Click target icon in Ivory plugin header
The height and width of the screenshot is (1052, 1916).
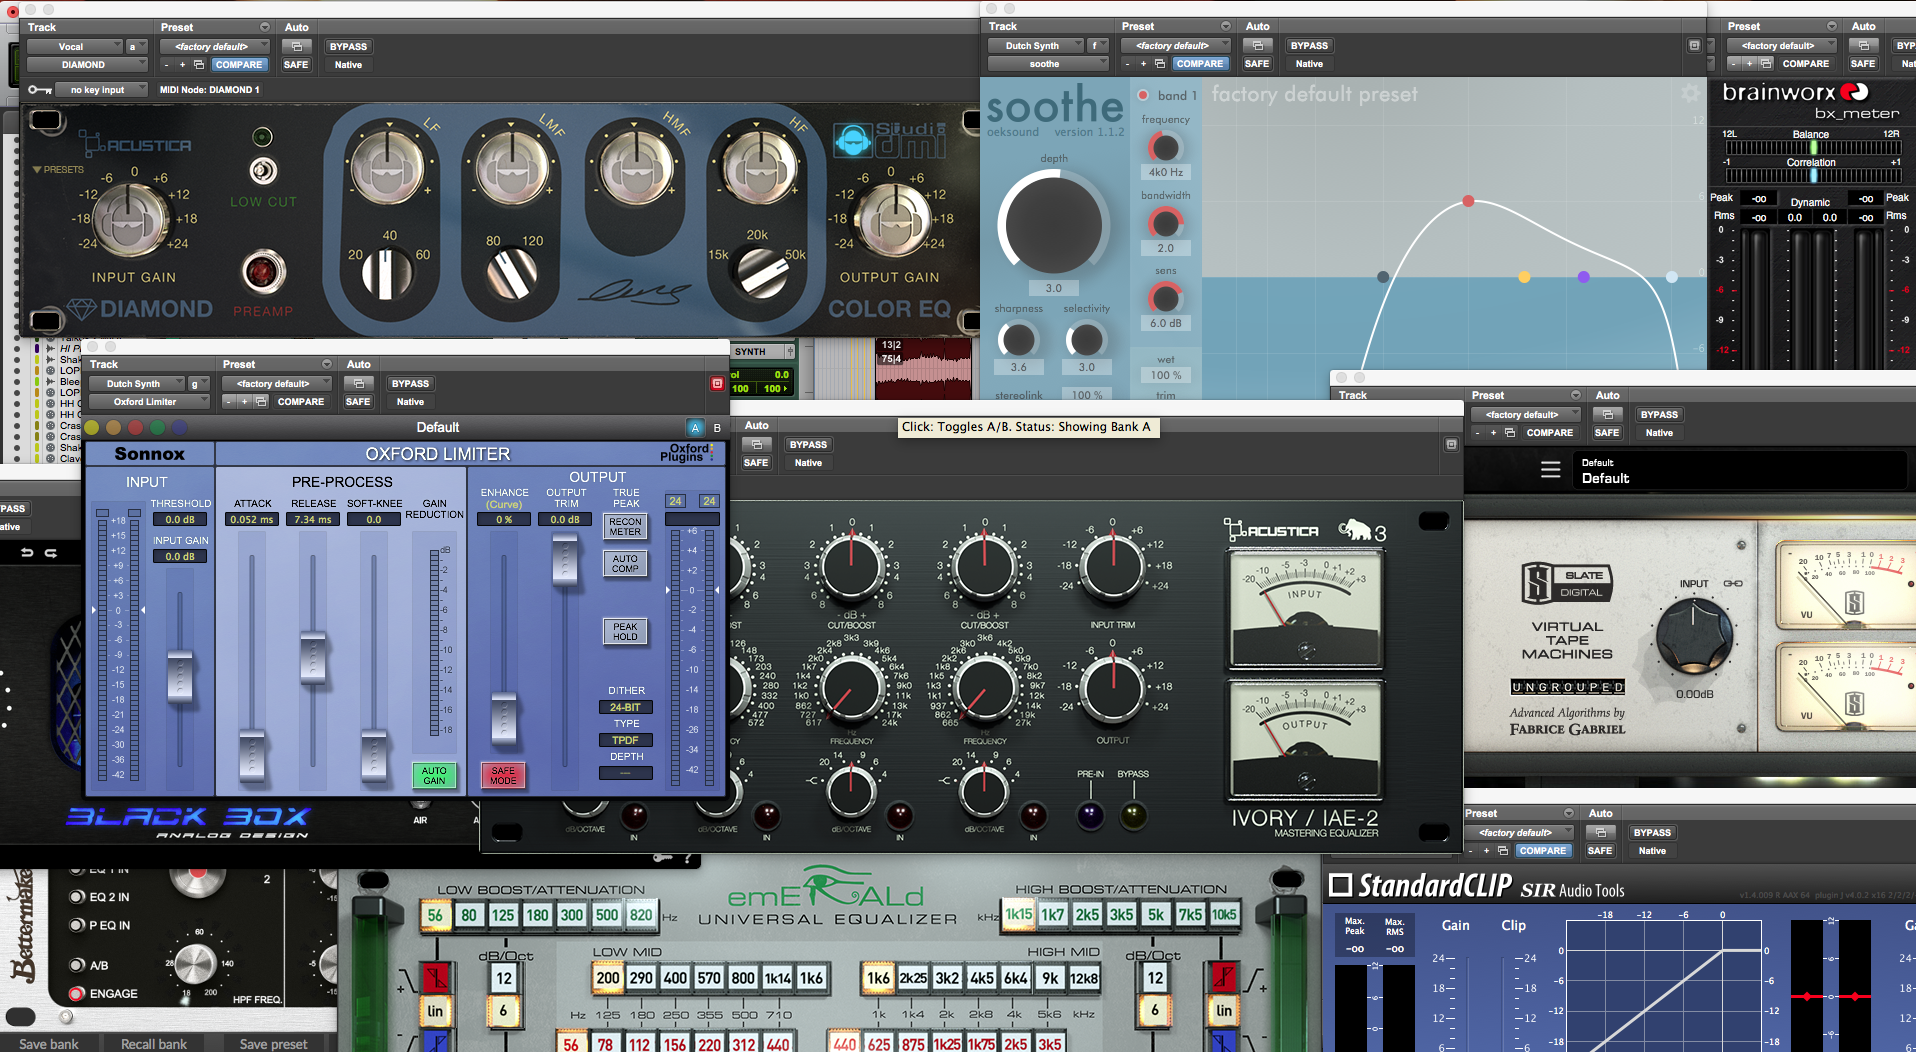click(1451, 445)
